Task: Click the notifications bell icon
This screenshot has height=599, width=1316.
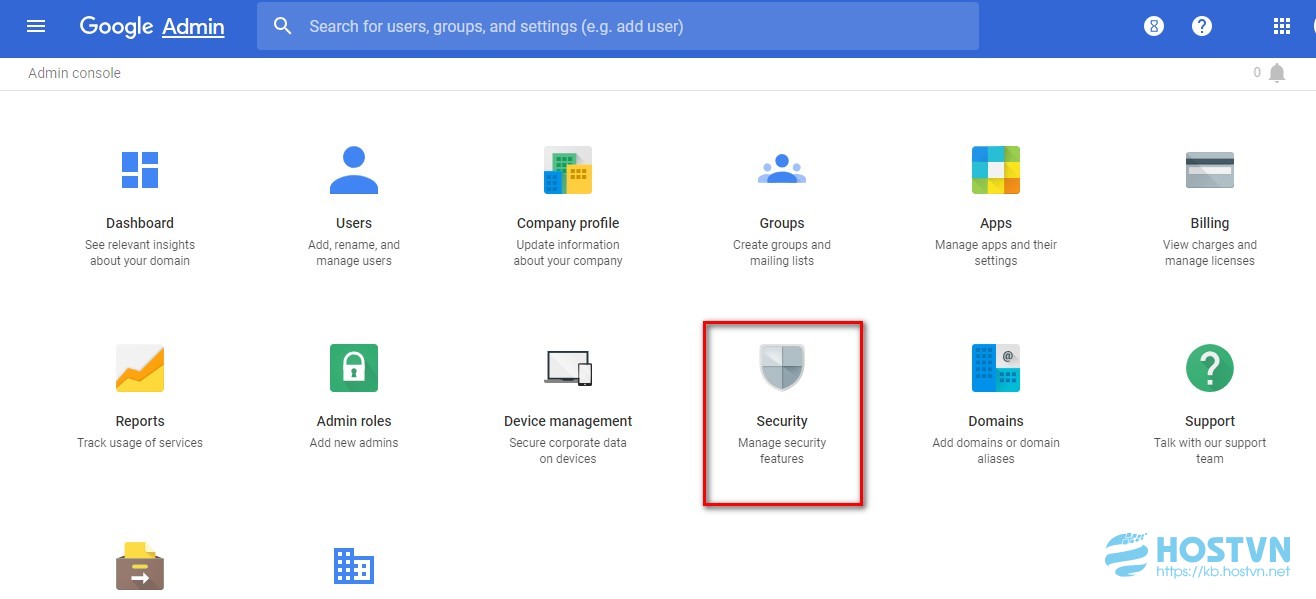Action: 1276,73
